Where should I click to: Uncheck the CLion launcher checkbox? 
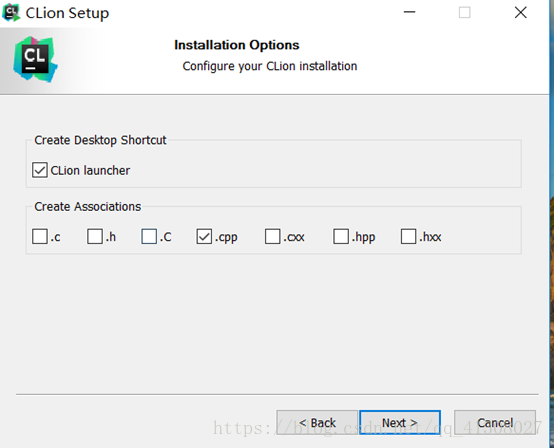click(x=40, y=170)
